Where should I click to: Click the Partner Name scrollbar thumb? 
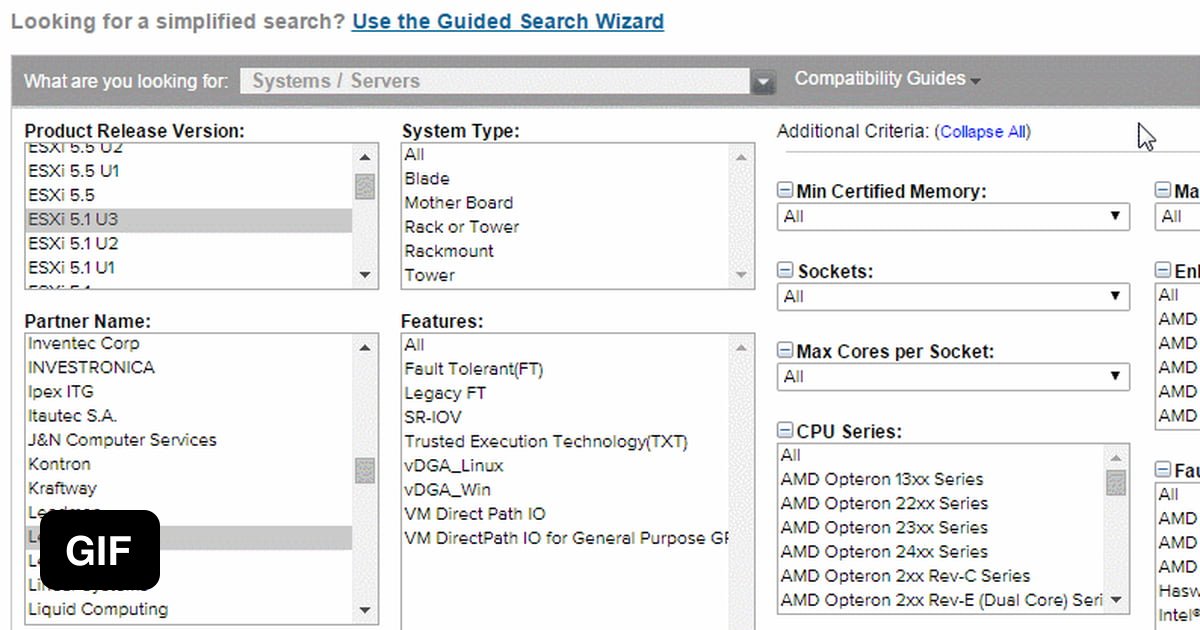[x=365, y=470]
